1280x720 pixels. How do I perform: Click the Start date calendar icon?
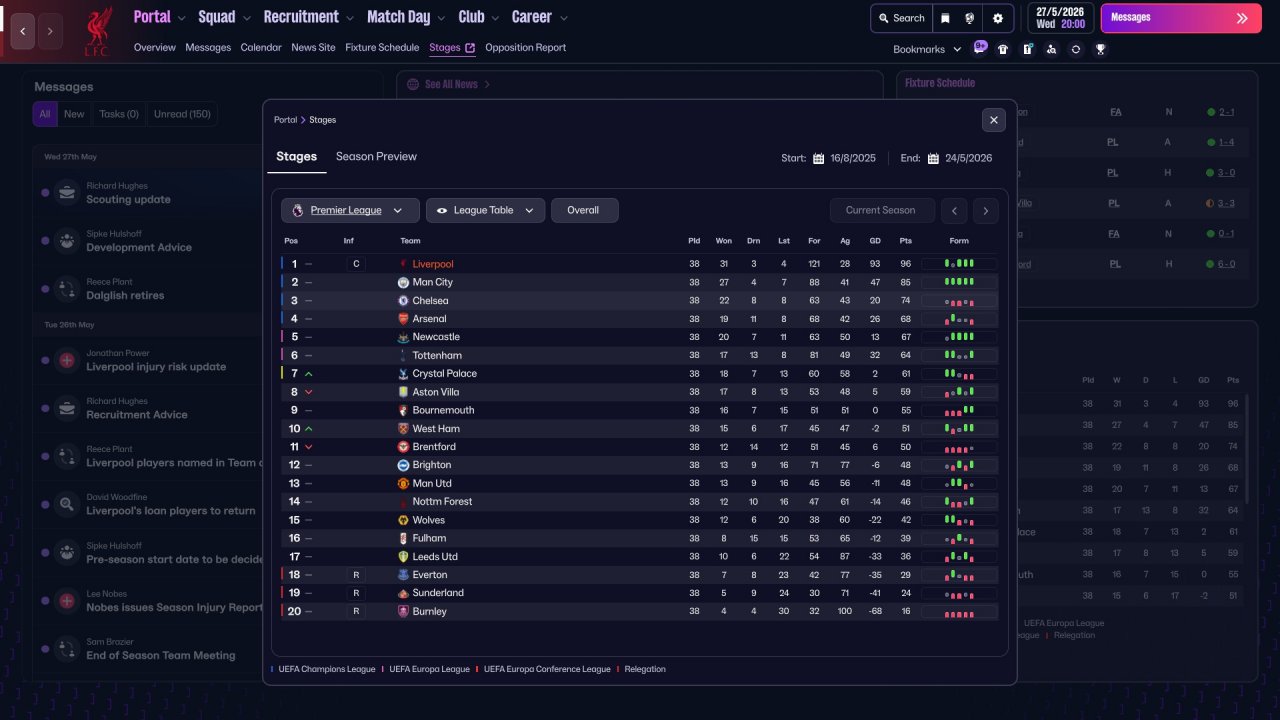click(x=818, y=158)
